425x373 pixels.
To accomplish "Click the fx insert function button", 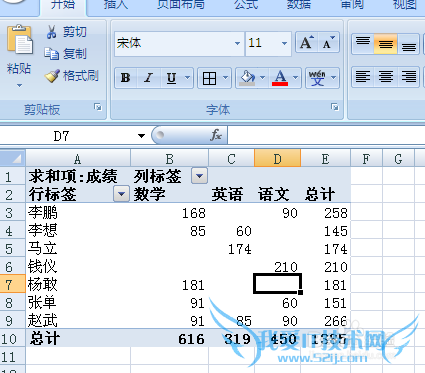I will point(216,135).
